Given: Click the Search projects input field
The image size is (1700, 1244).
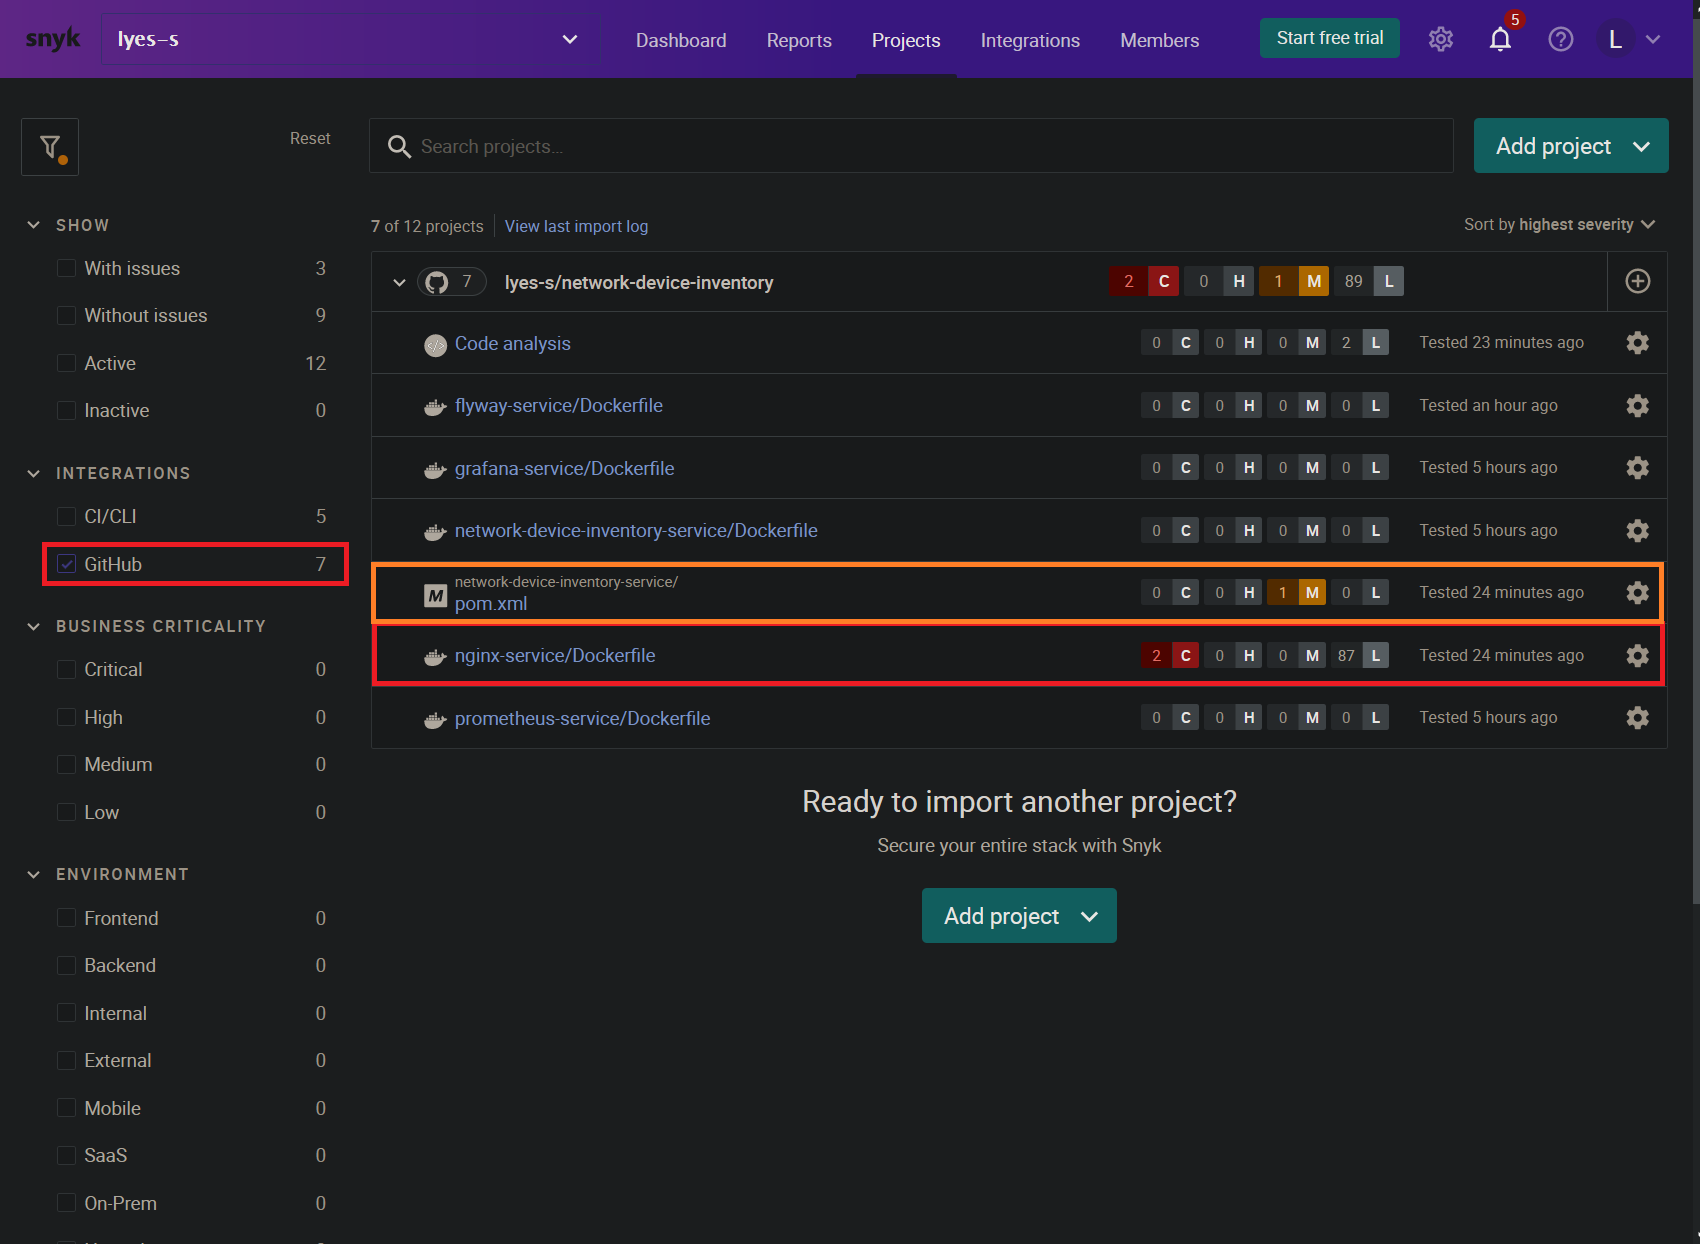Looking at the screenshot, I should [x=911, y=146].
